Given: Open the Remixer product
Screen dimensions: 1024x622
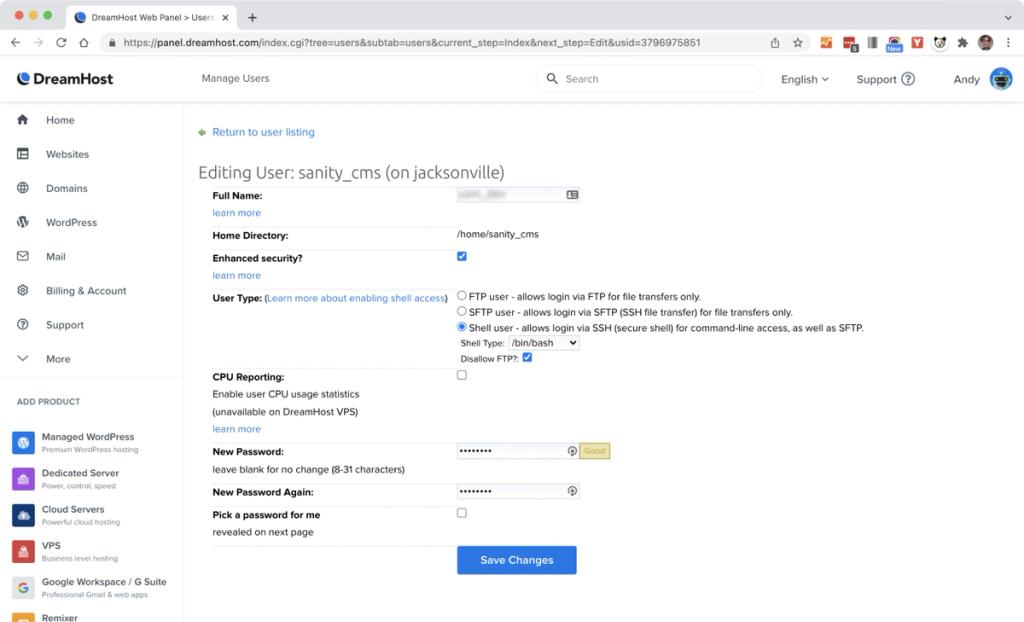Looking at the screenshot, I should (x=59, y=617).
